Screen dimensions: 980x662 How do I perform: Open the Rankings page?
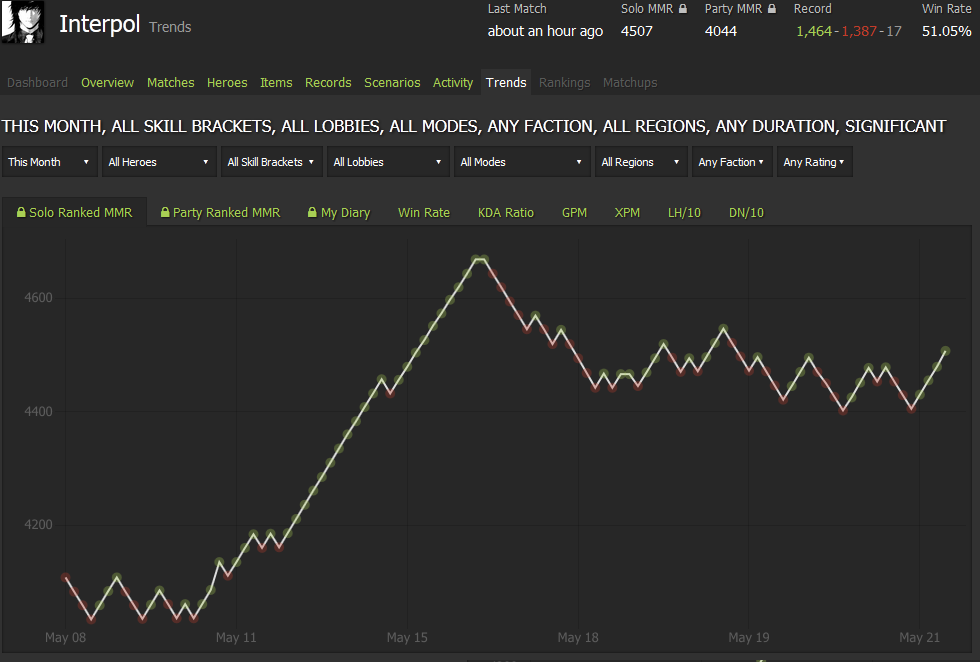pos(564,83)
